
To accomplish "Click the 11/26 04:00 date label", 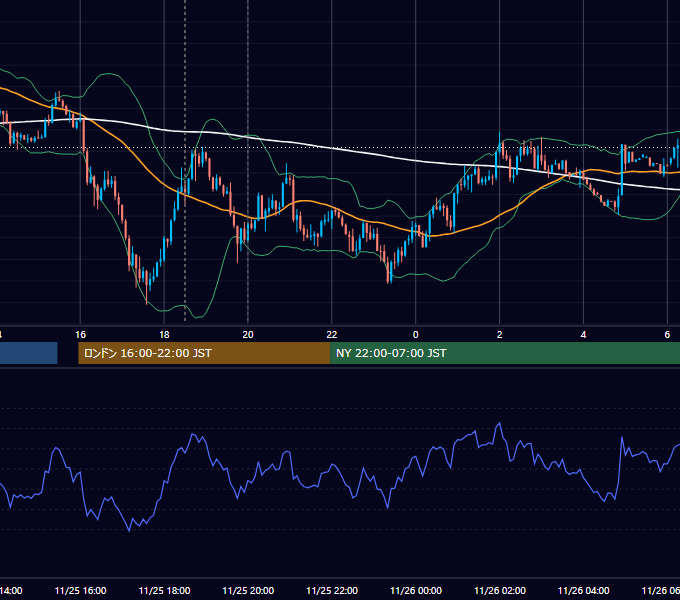I will click(584, 590).
